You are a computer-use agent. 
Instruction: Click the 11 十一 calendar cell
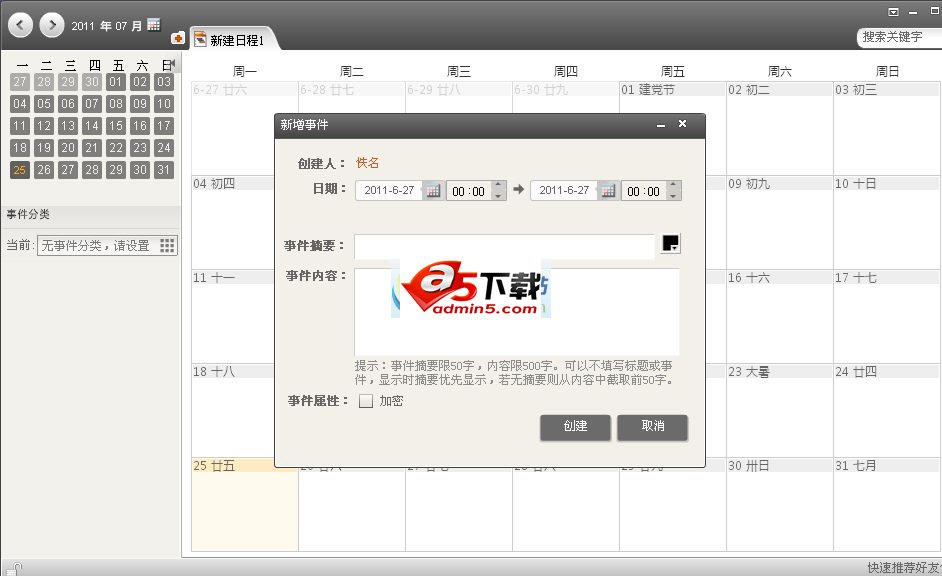click(x=233, y=317)
